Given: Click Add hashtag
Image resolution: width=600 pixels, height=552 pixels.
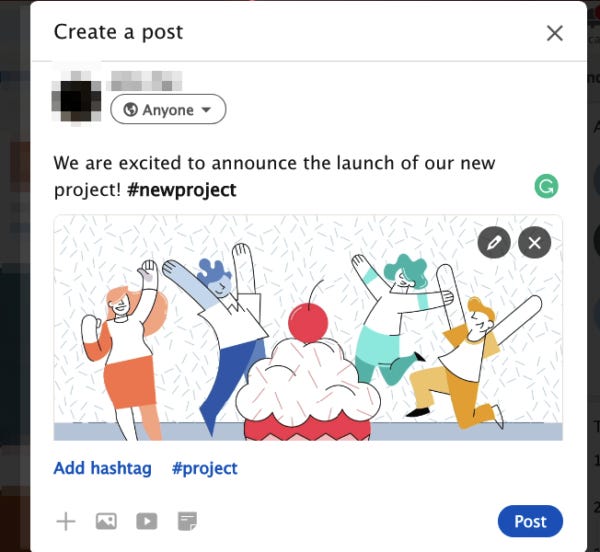Looking at the screenshot, I should coord(103,468).
